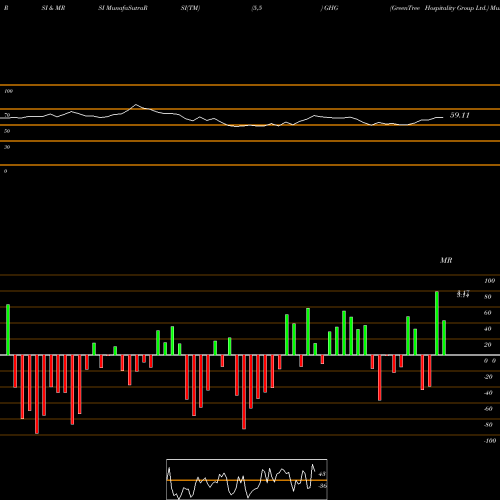Click the GHG ticker text in header

click(331, 8)
